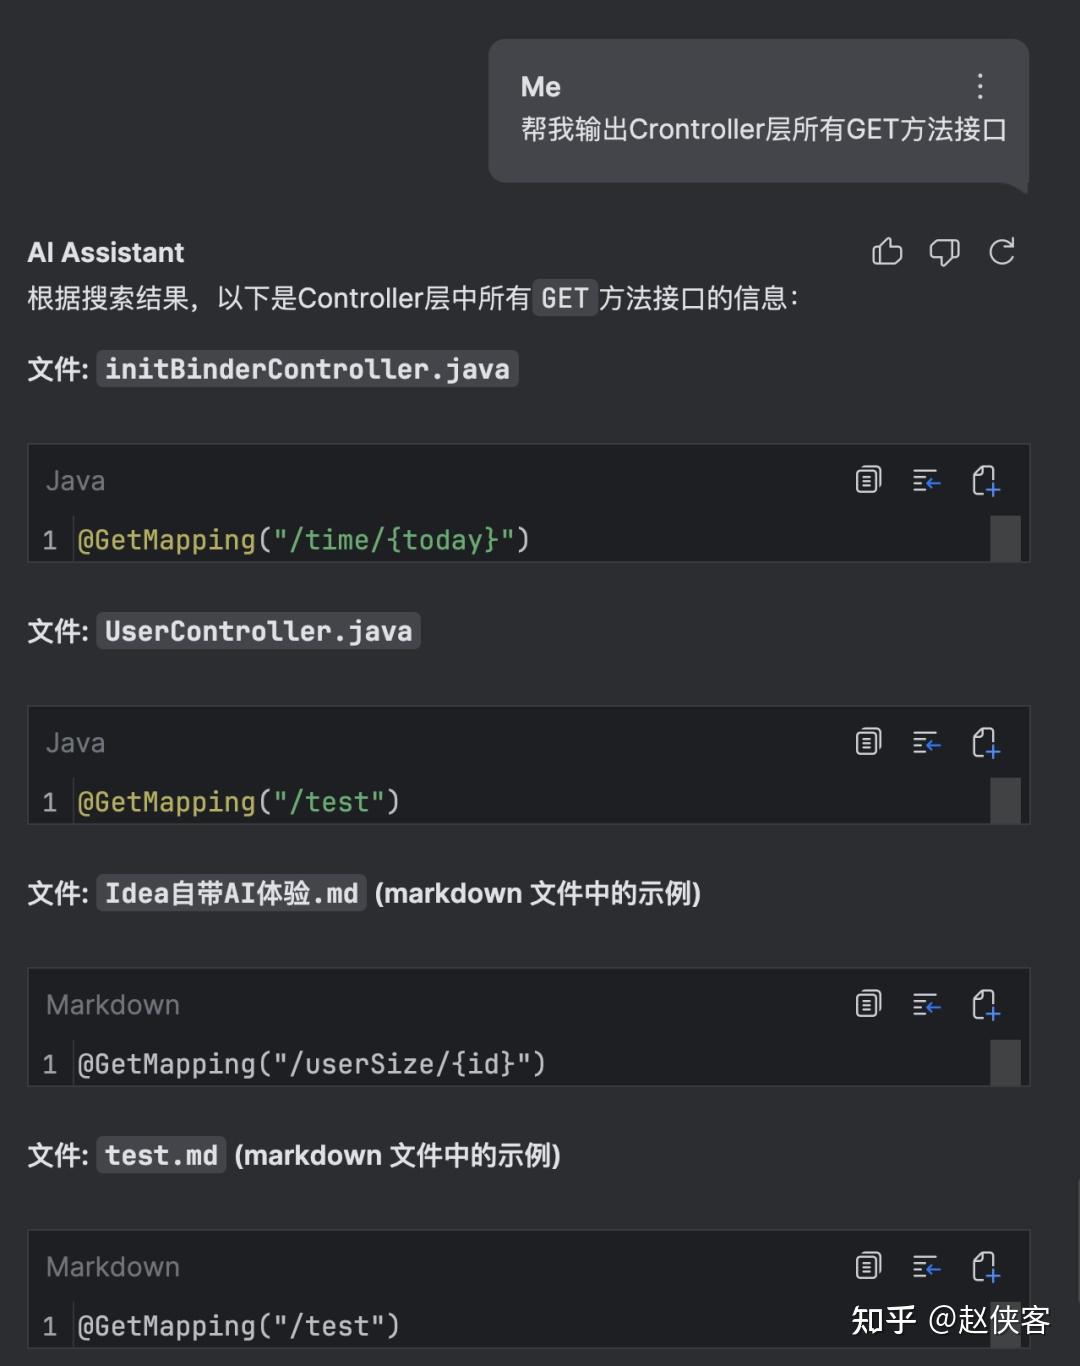Create new file from initBinderController snippet
This screenshot has height=1366, width=1080.
987,483
